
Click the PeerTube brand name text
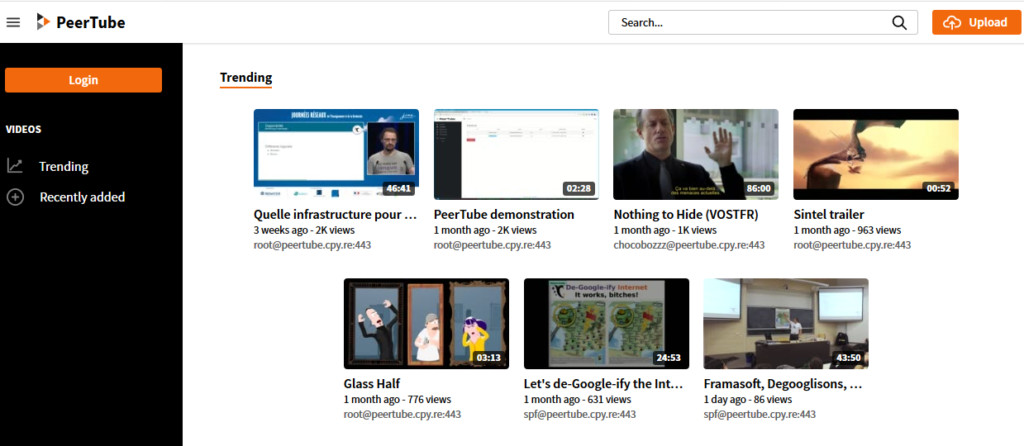point(91,23)
